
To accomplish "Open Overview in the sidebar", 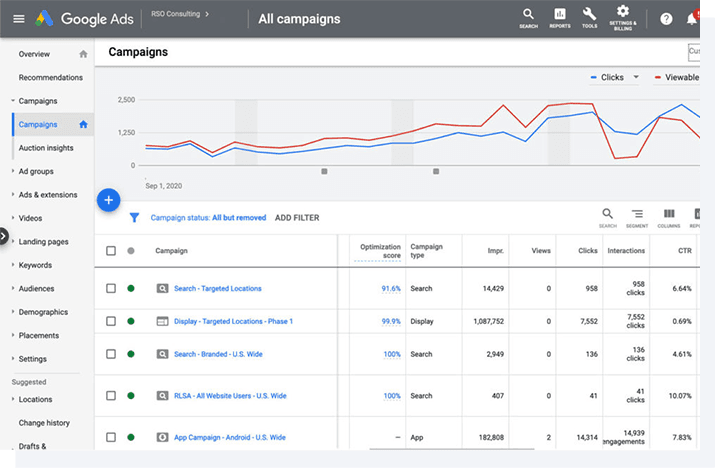I will point(34,54).
